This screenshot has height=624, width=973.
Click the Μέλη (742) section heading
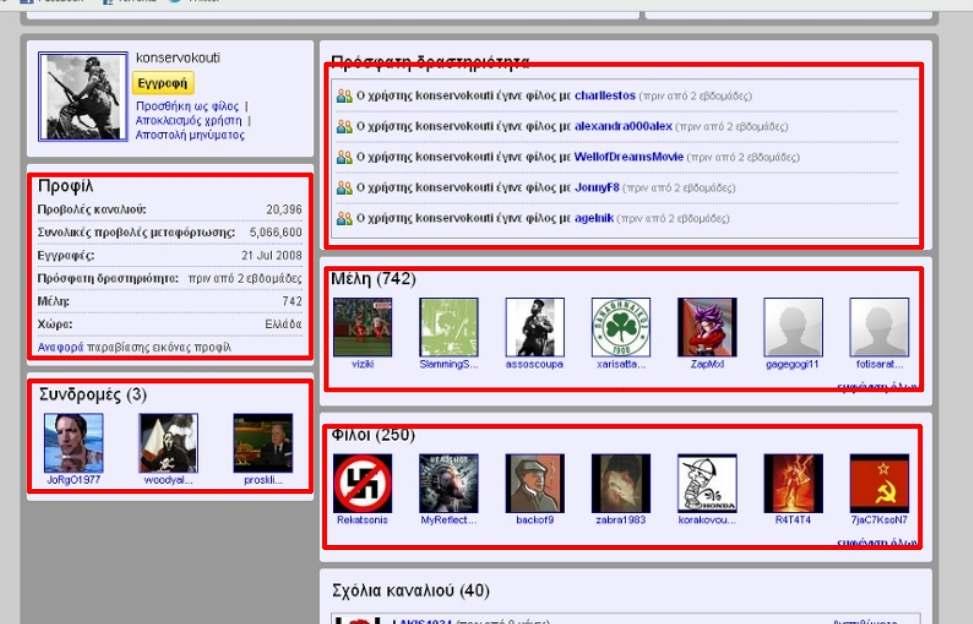coord(374,279)
